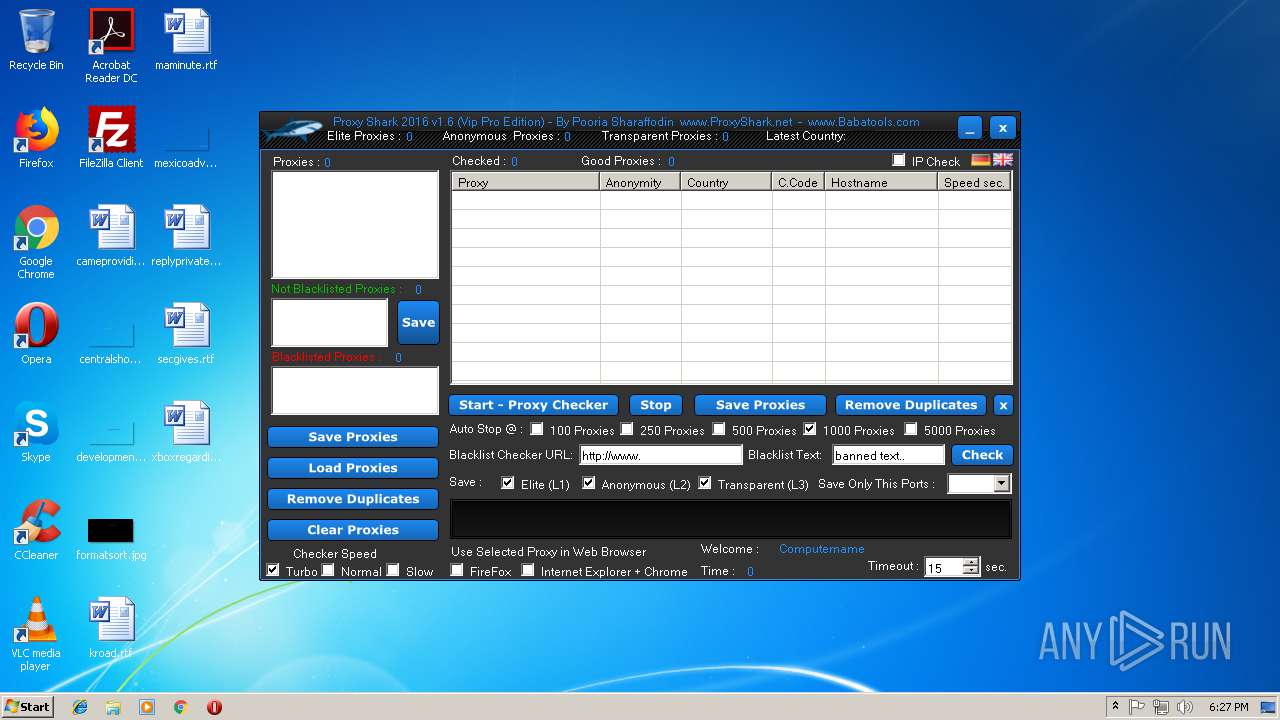Click Load Proxies button
Viewport: 1280px width, 720px height.
point(353,468)
